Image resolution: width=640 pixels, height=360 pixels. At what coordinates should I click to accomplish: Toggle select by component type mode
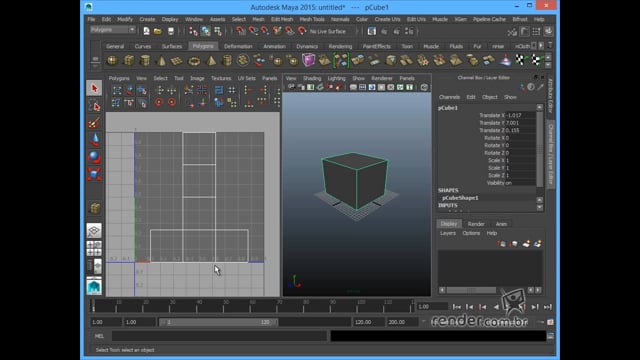(218, 31)
